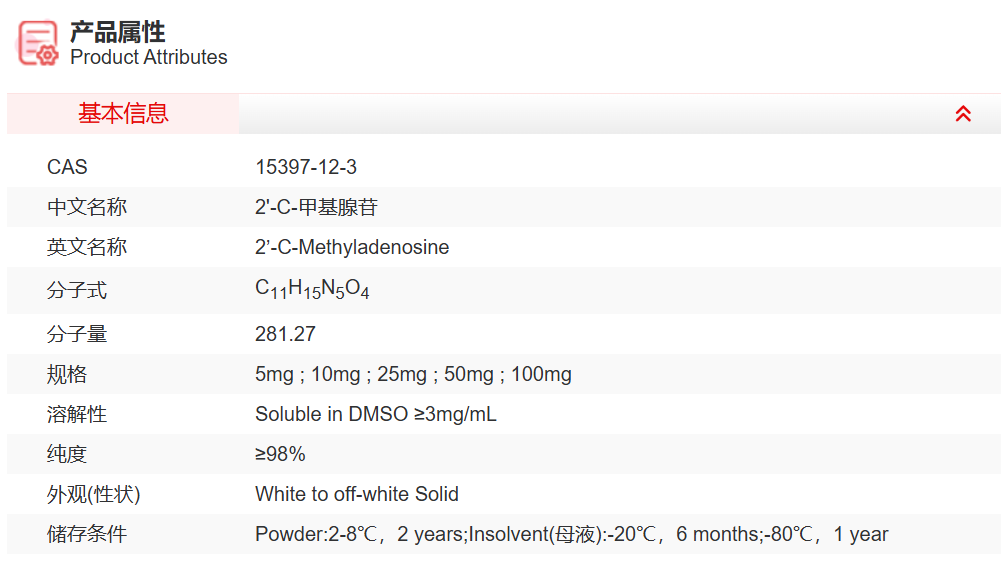Click the CAS number 15397-12-3
This screenshot has height=563, width=1001.
(306, 167)
